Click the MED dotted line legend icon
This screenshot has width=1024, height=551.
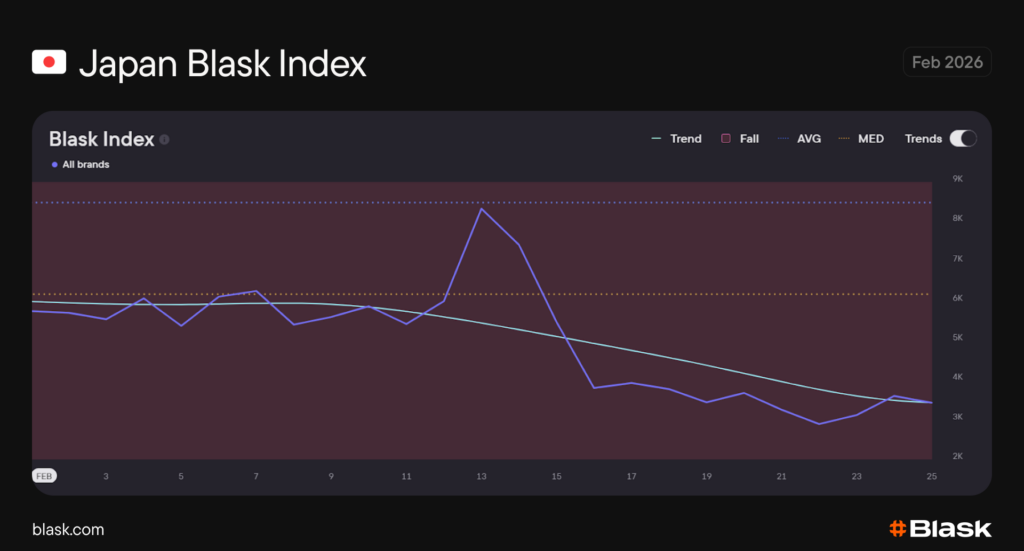(x=844, y=139)
